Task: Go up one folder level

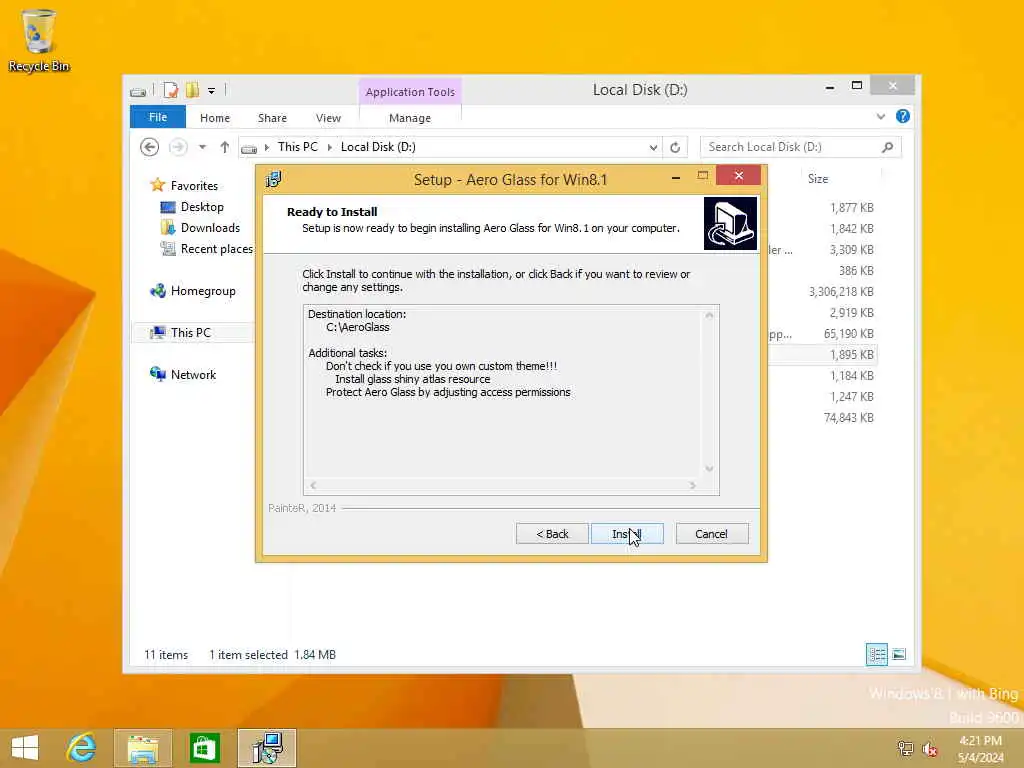Action: (x=225, y=147)
